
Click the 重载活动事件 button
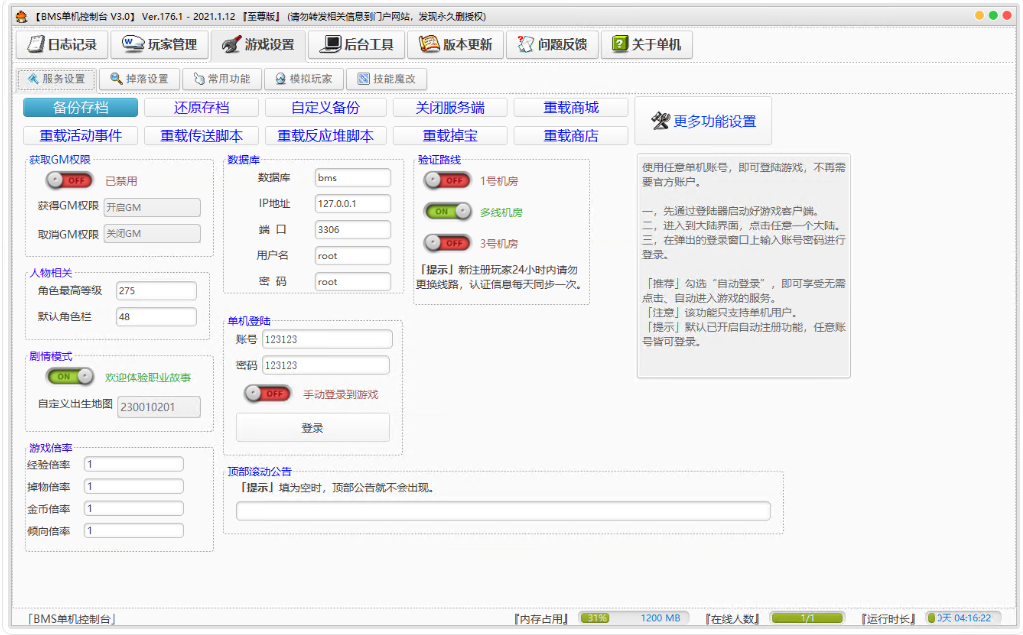pyautogui.click(x=80, y=136)
